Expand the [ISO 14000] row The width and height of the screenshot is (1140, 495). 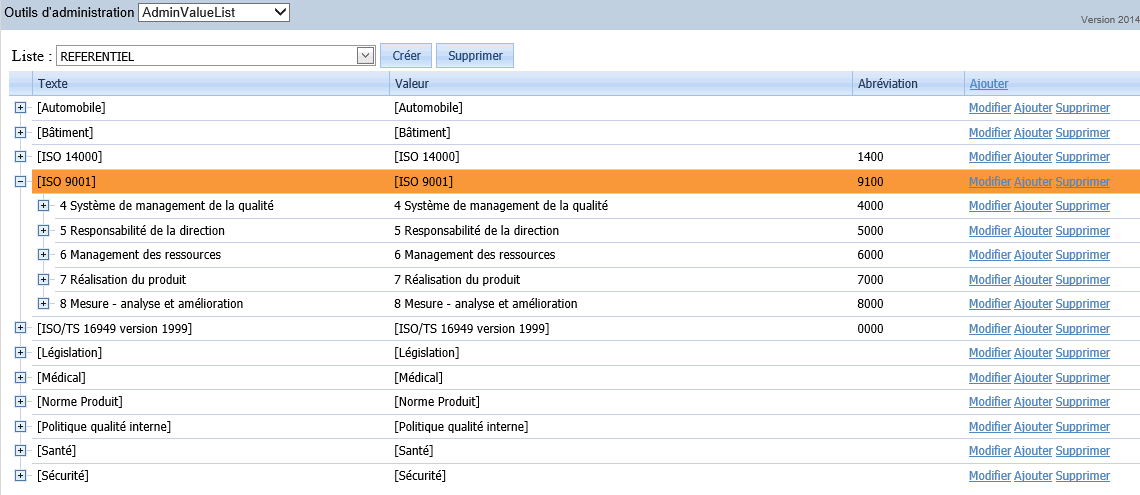point(20,157)
